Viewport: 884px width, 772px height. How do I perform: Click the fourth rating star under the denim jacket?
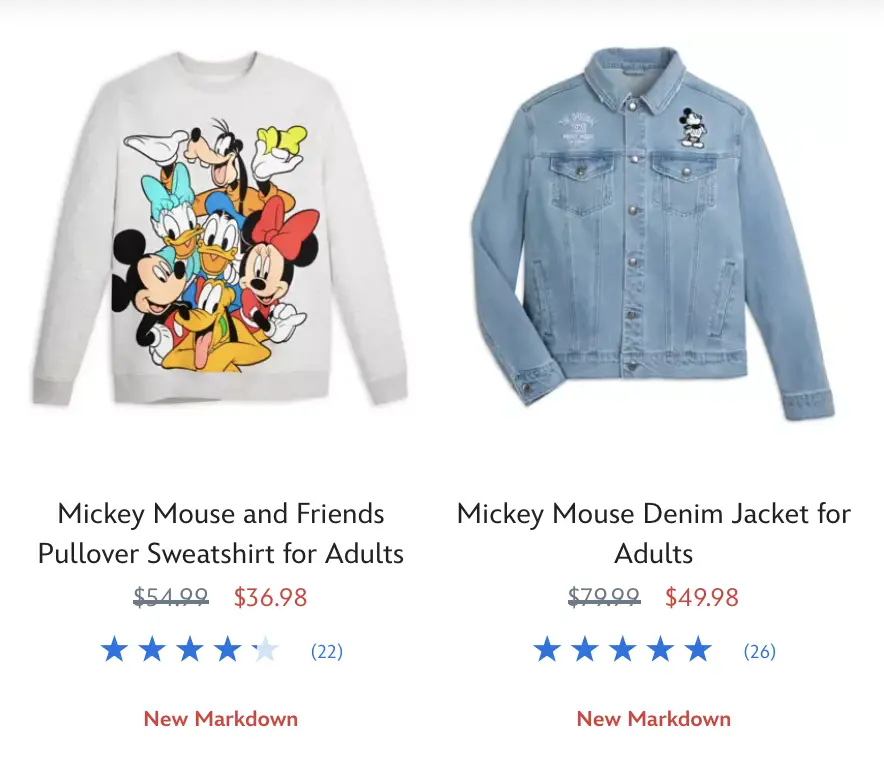(660, 649)
